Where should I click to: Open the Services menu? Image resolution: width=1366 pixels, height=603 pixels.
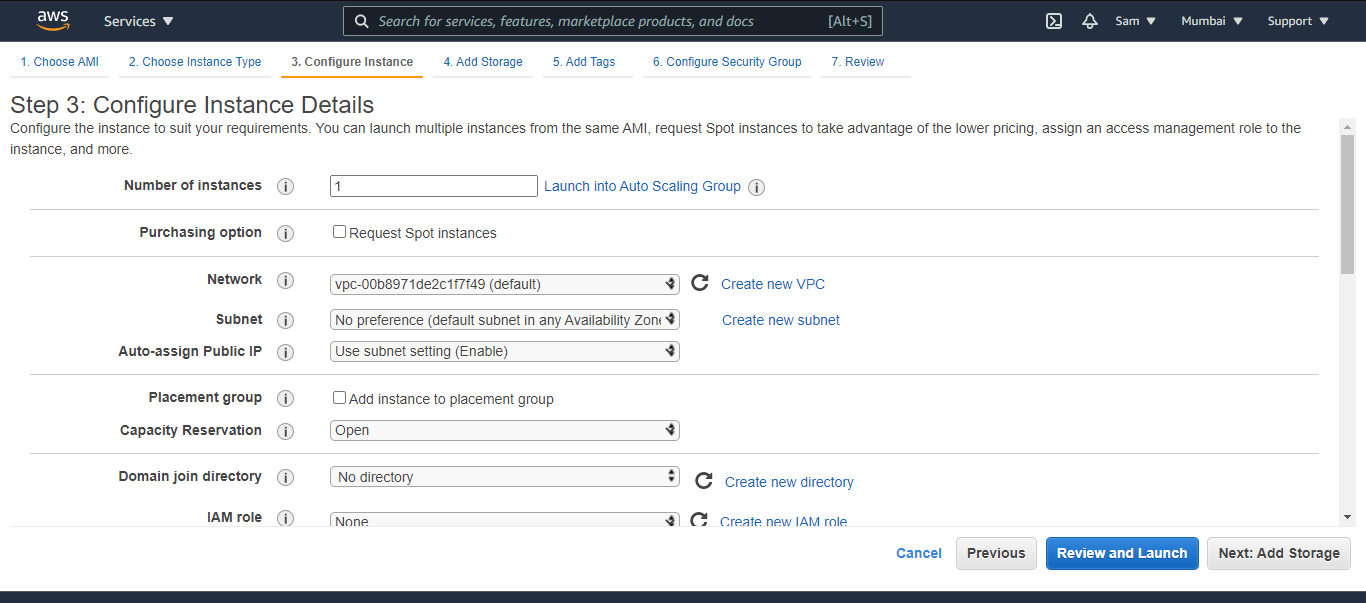tap(137, 20)
